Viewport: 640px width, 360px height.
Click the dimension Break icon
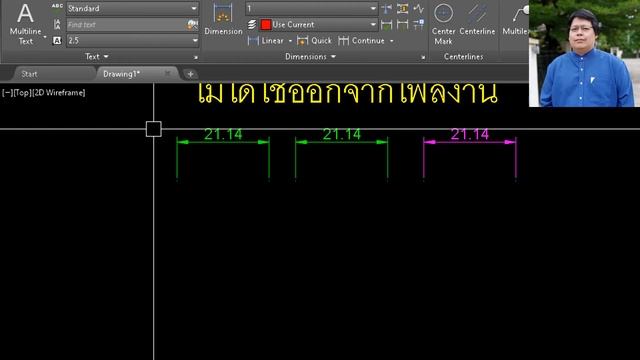386,8
